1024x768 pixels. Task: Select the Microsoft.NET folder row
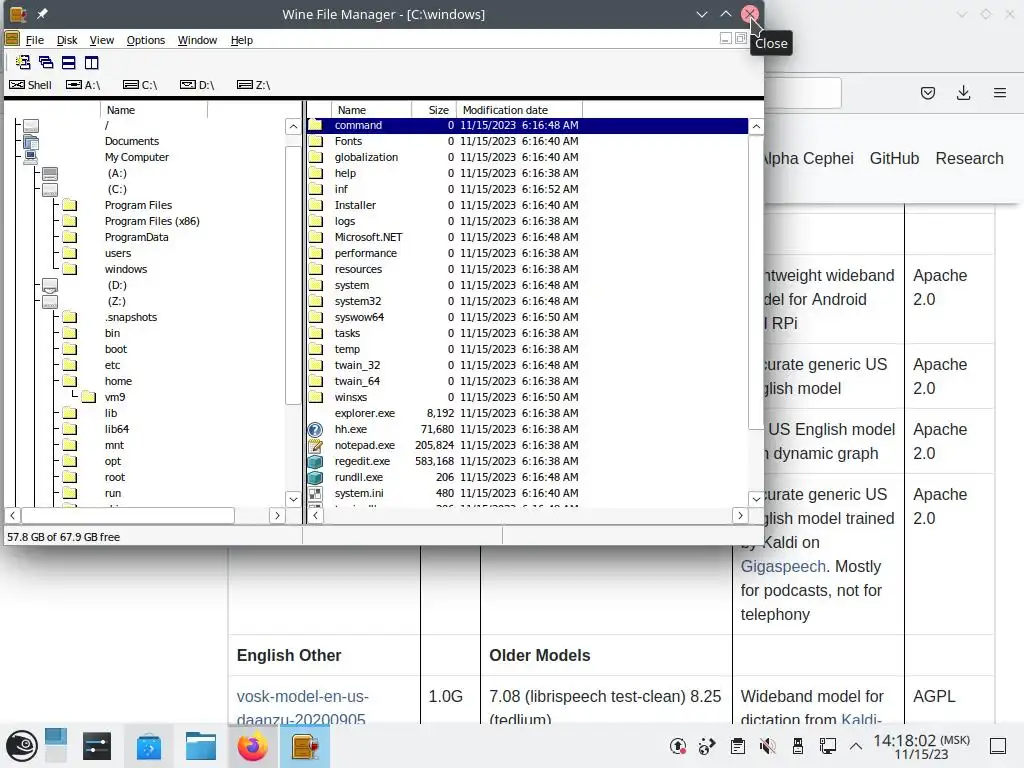(527, 237)
